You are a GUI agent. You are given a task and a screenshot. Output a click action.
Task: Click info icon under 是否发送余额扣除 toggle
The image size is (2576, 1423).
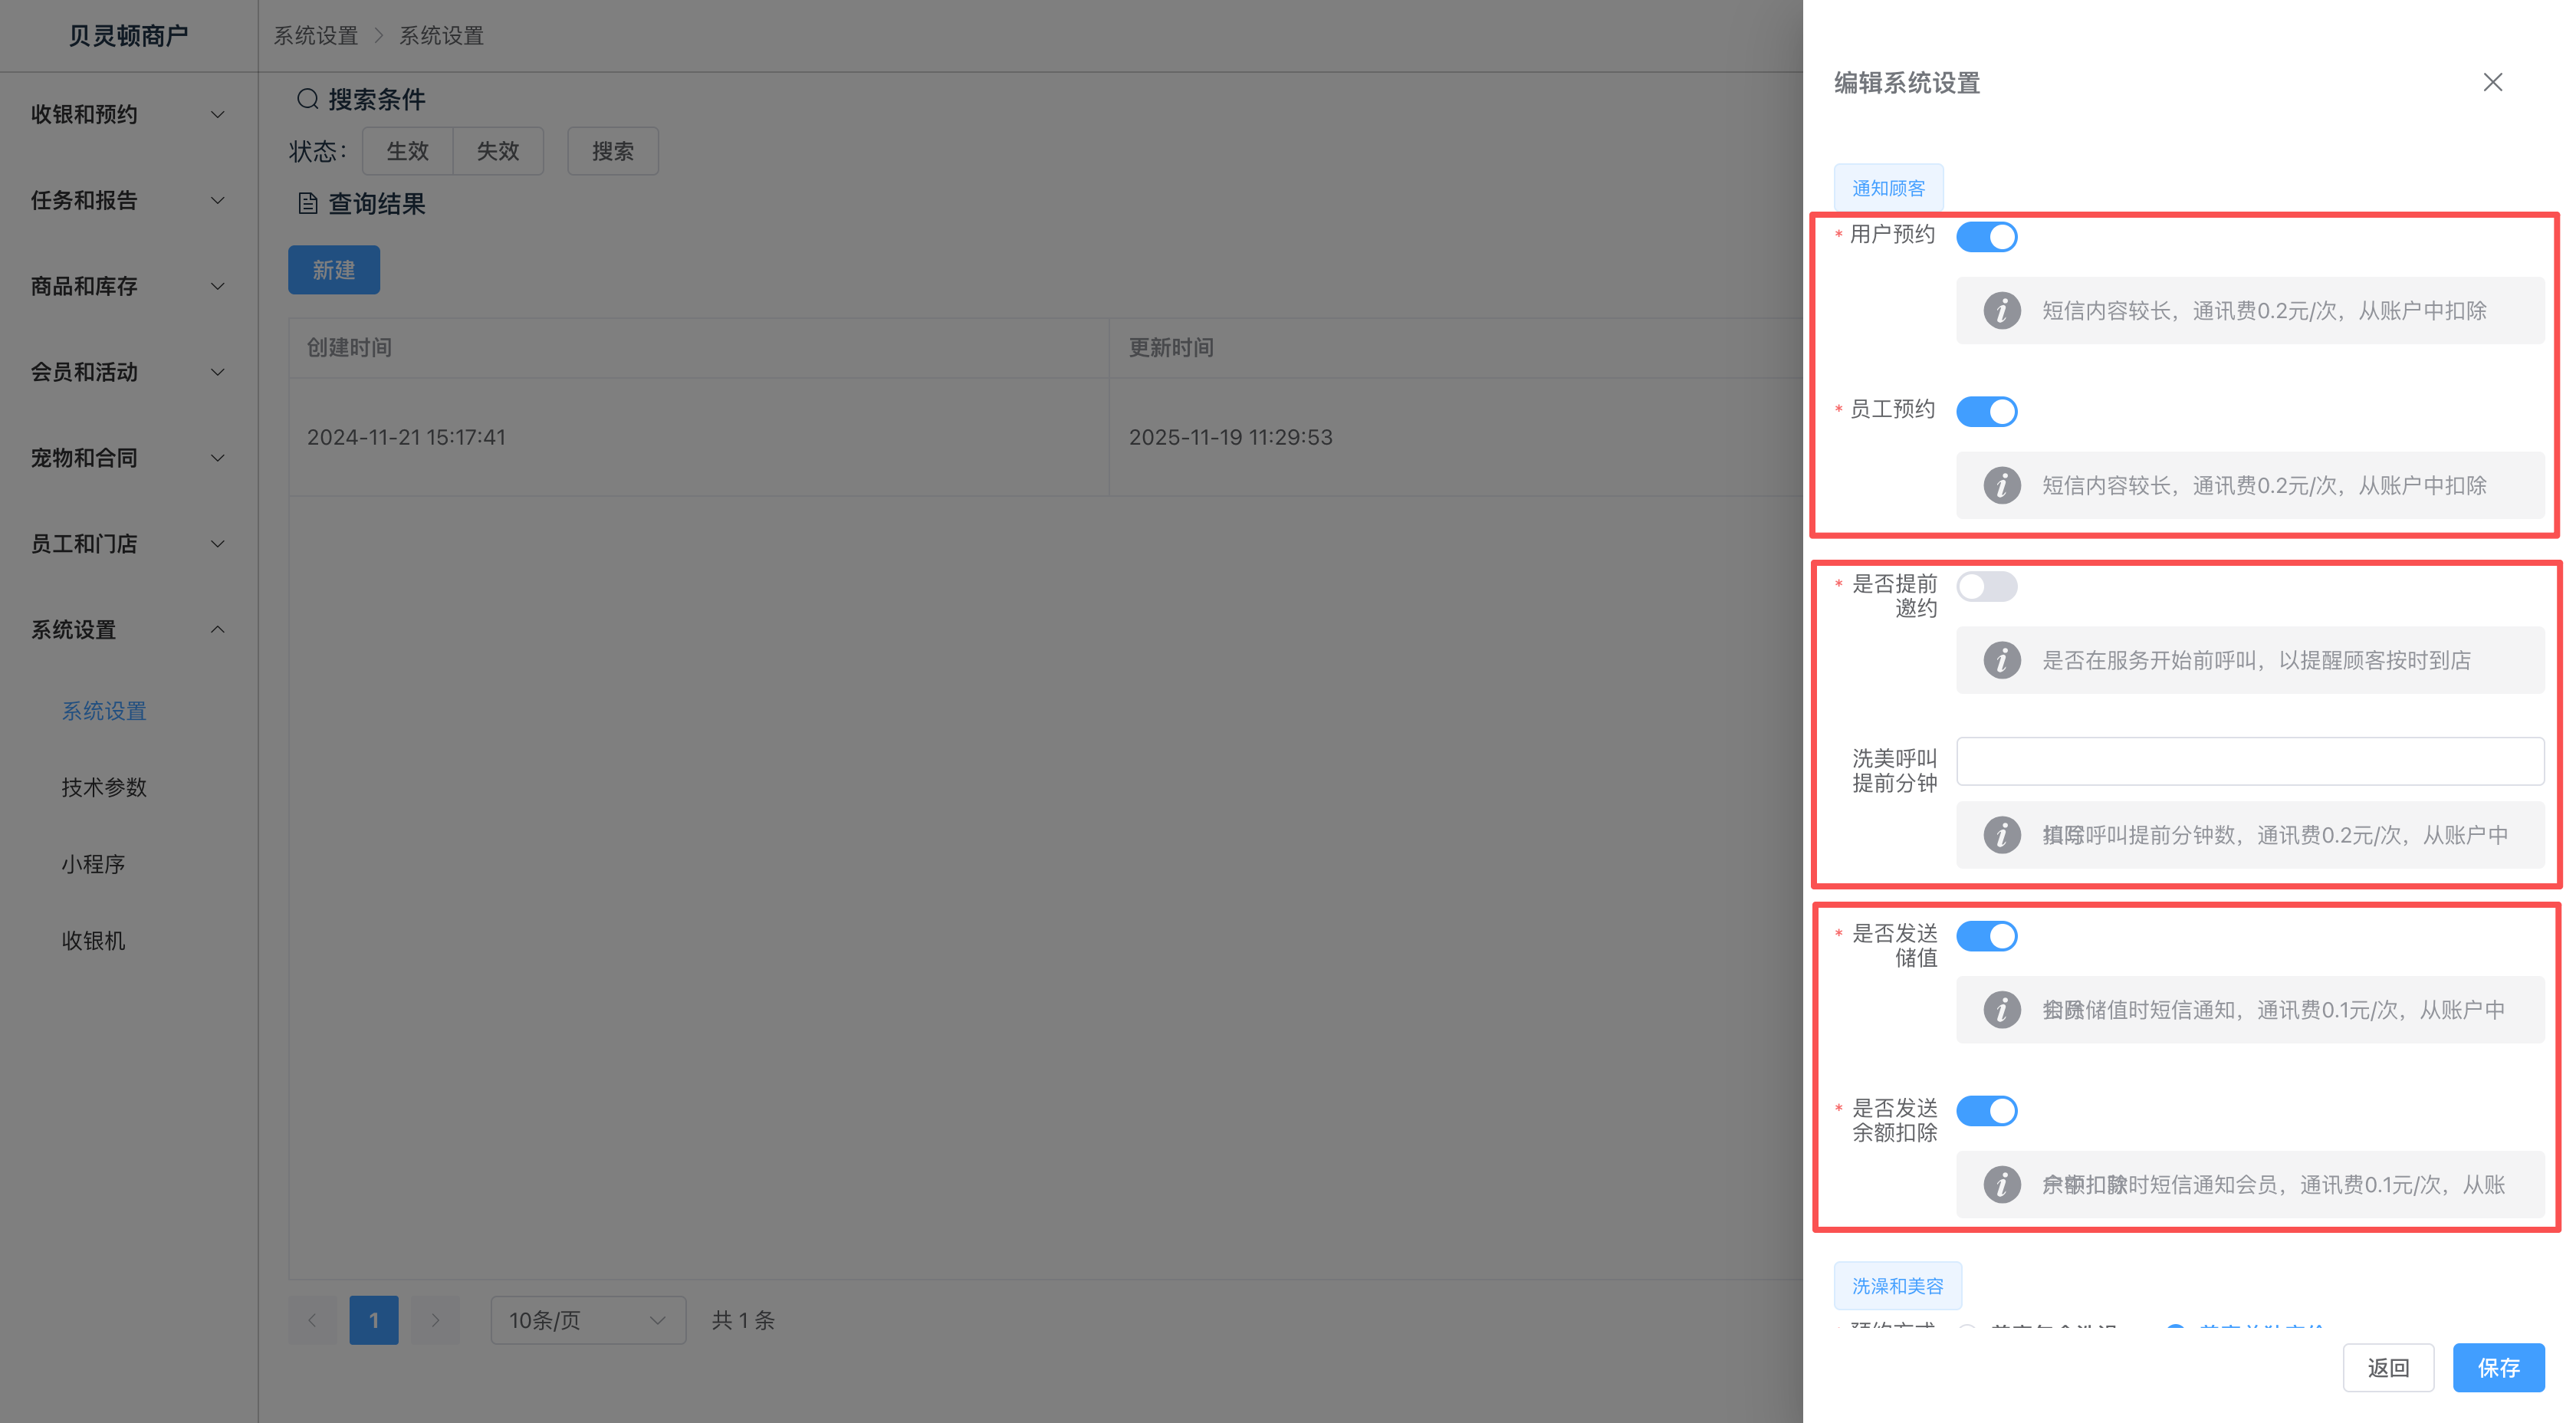(x=2001, y=1185)
